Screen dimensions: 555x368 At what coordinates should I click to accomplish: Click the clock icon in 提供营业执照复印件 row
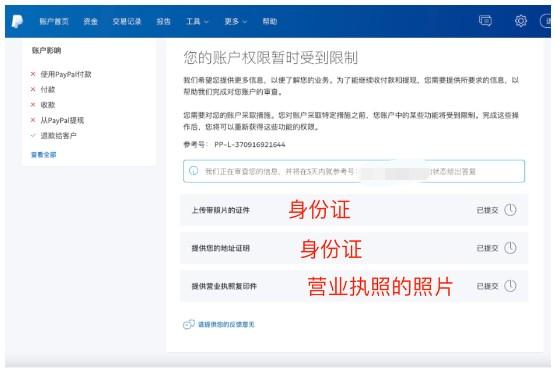[510, 286]
